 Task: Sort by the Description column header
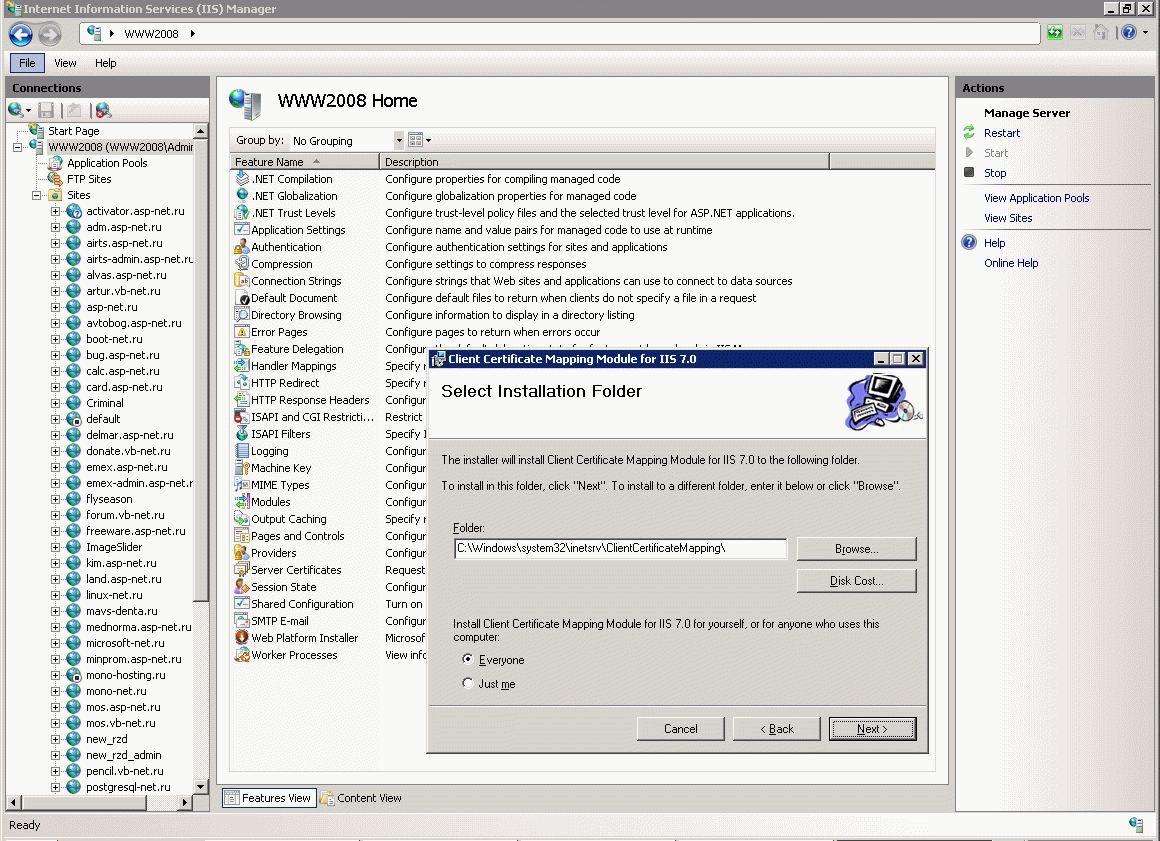pyautogui.click(x=604, y=161)
